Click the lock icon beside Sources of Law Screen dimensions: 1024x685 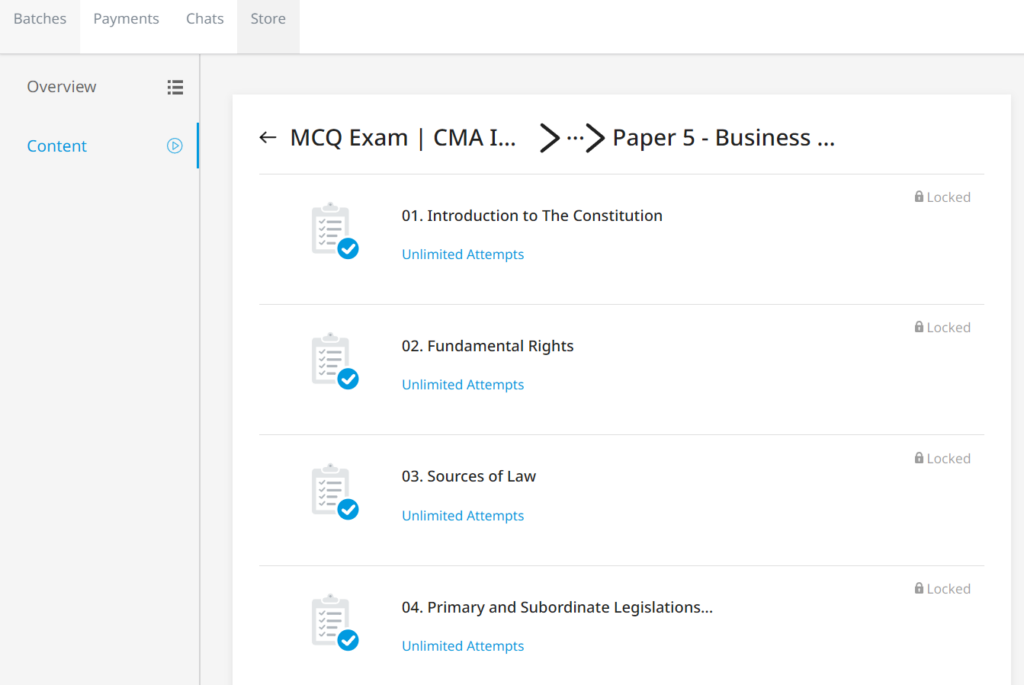[x=919, y=458]
